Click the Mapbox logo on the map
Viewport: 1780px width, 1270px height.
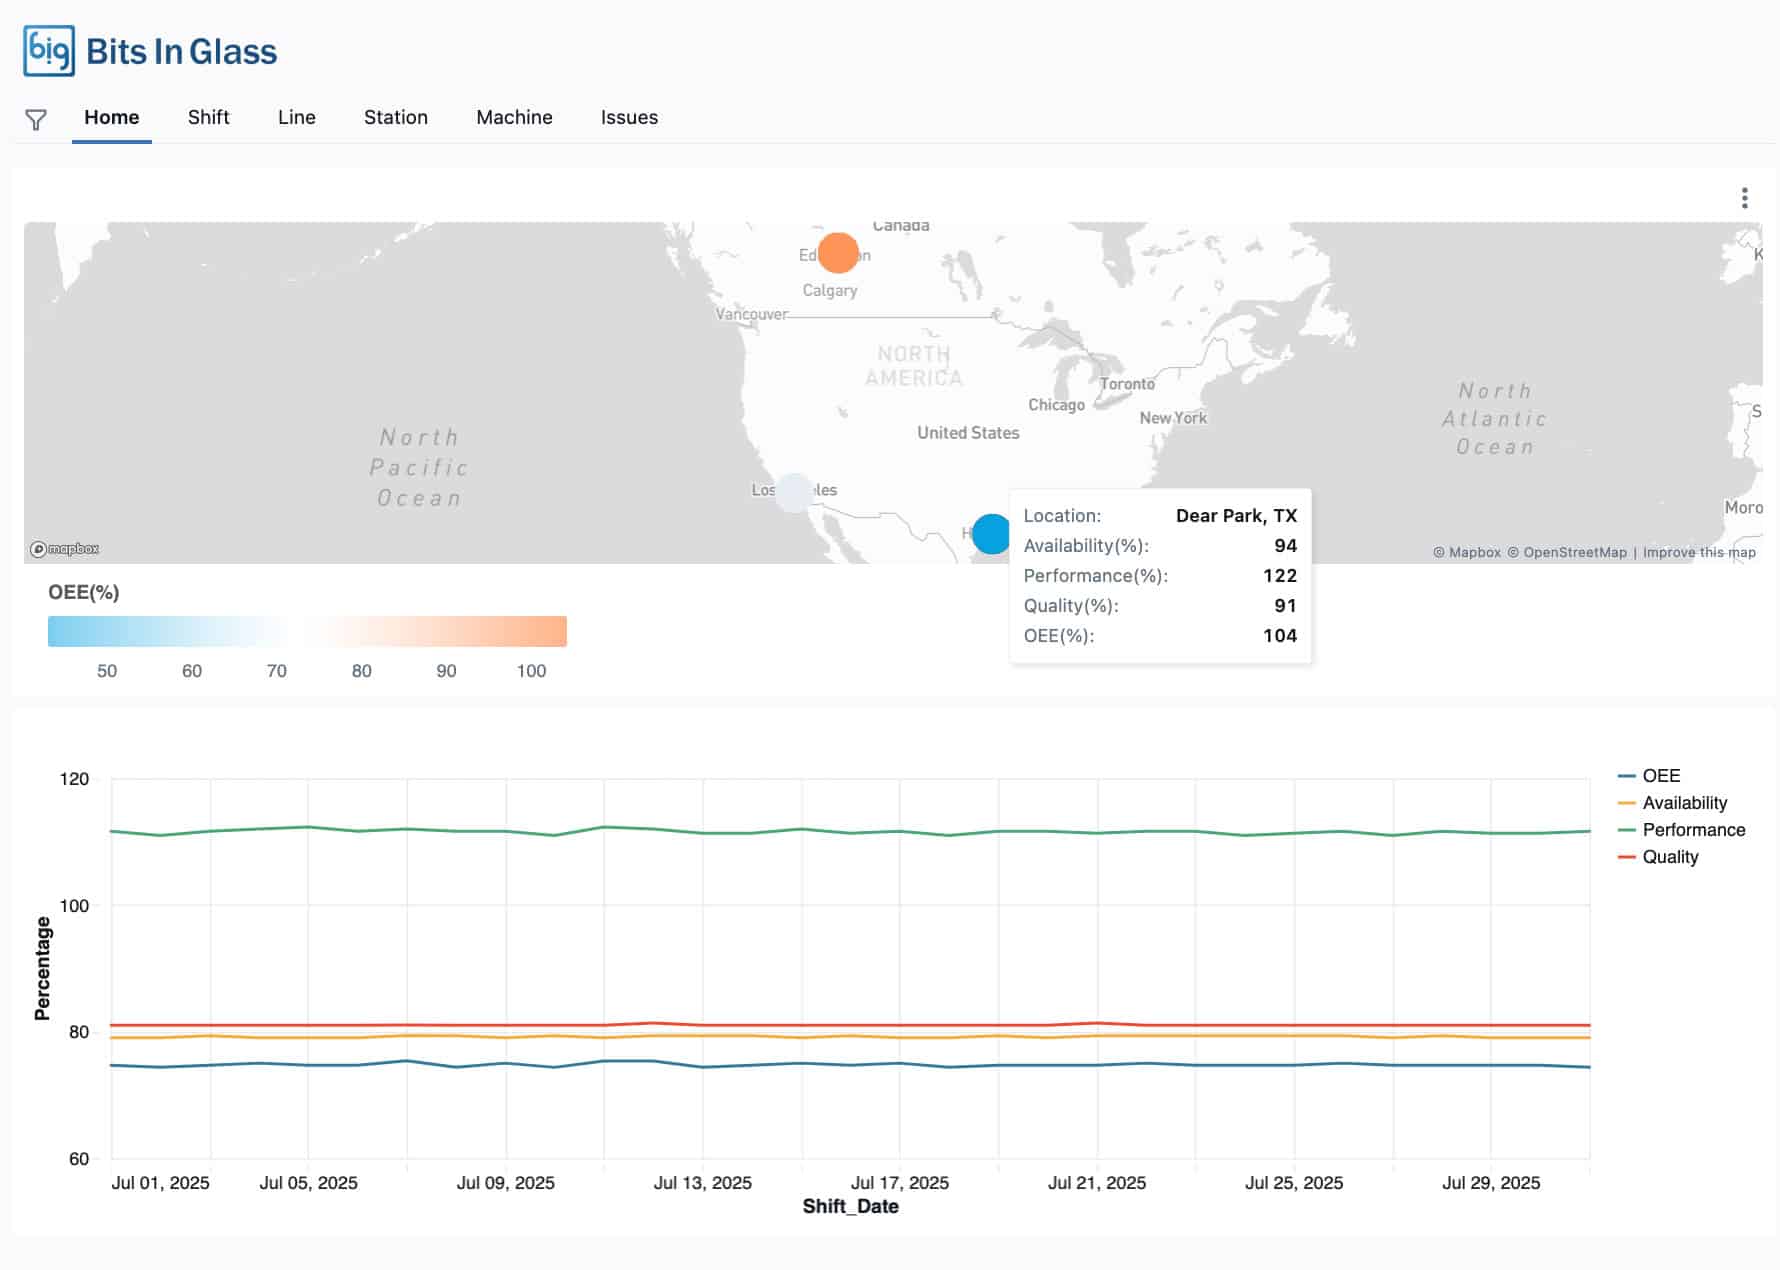tap(65, 549)
